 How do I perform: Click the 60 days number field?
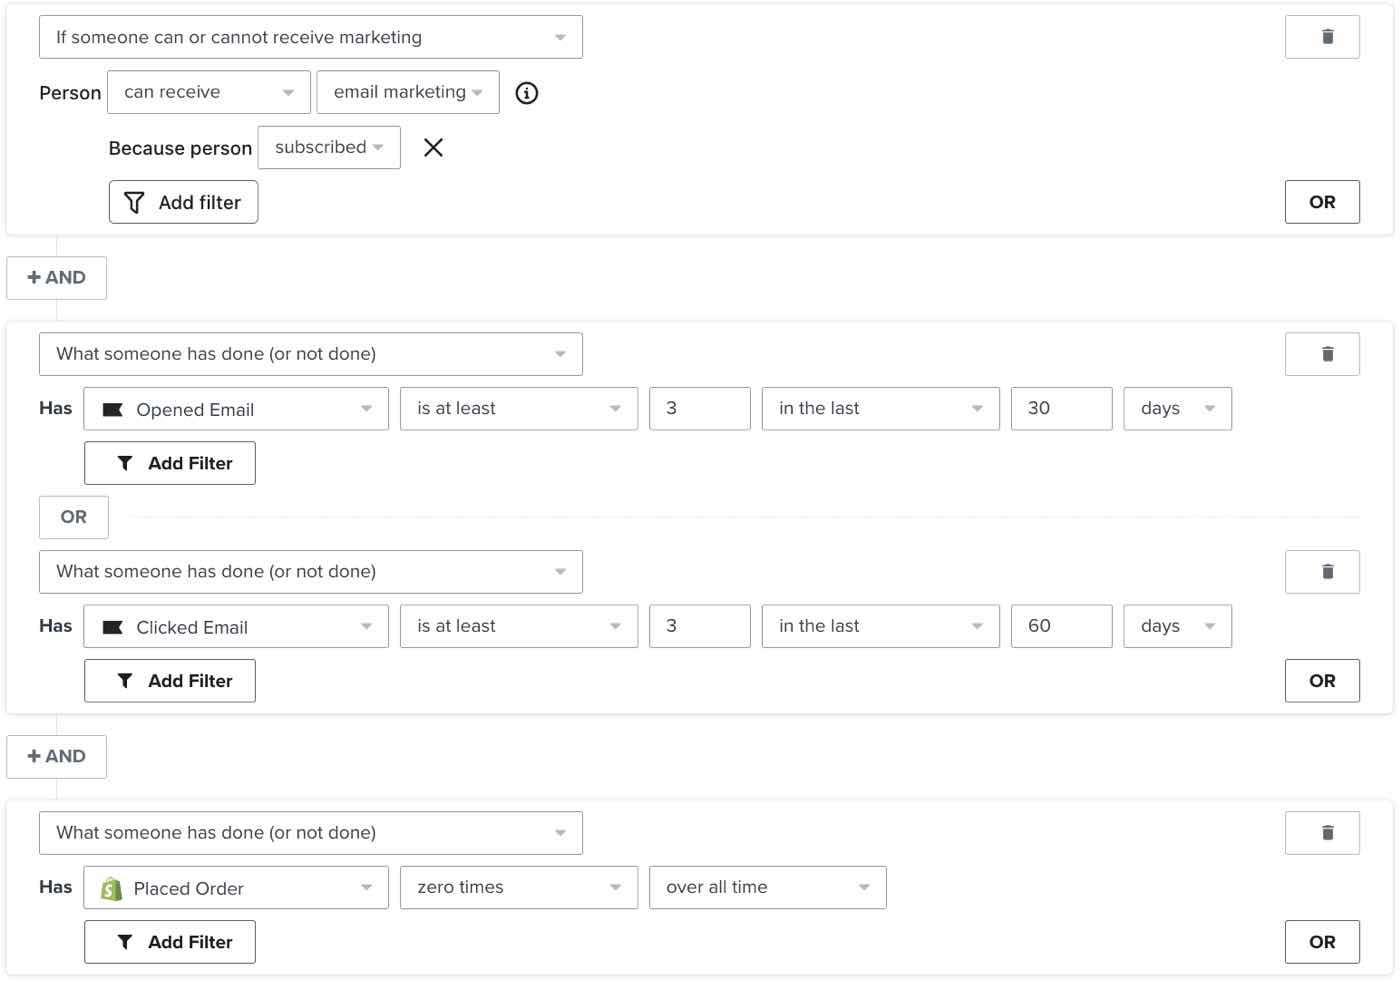[x=1062, y=626]
